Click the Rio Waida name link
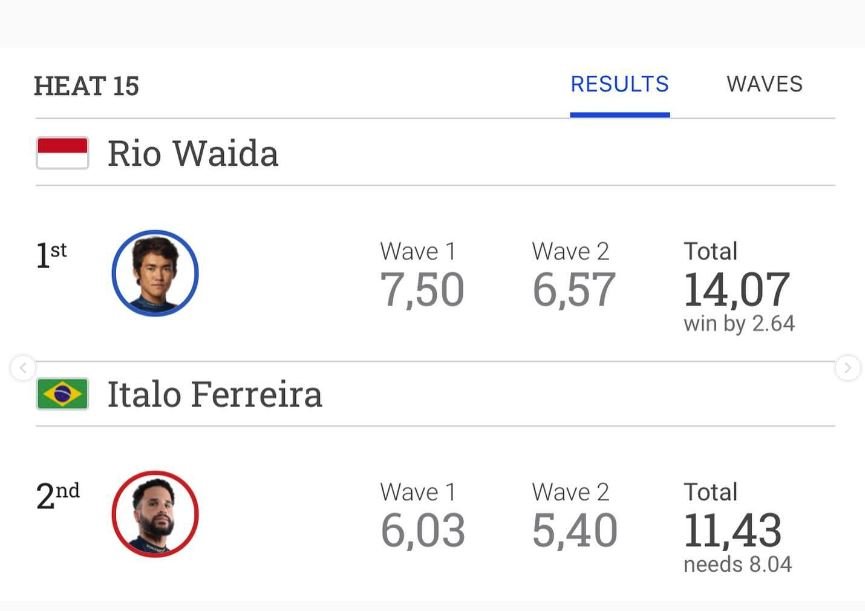 (x=193, y=153)
